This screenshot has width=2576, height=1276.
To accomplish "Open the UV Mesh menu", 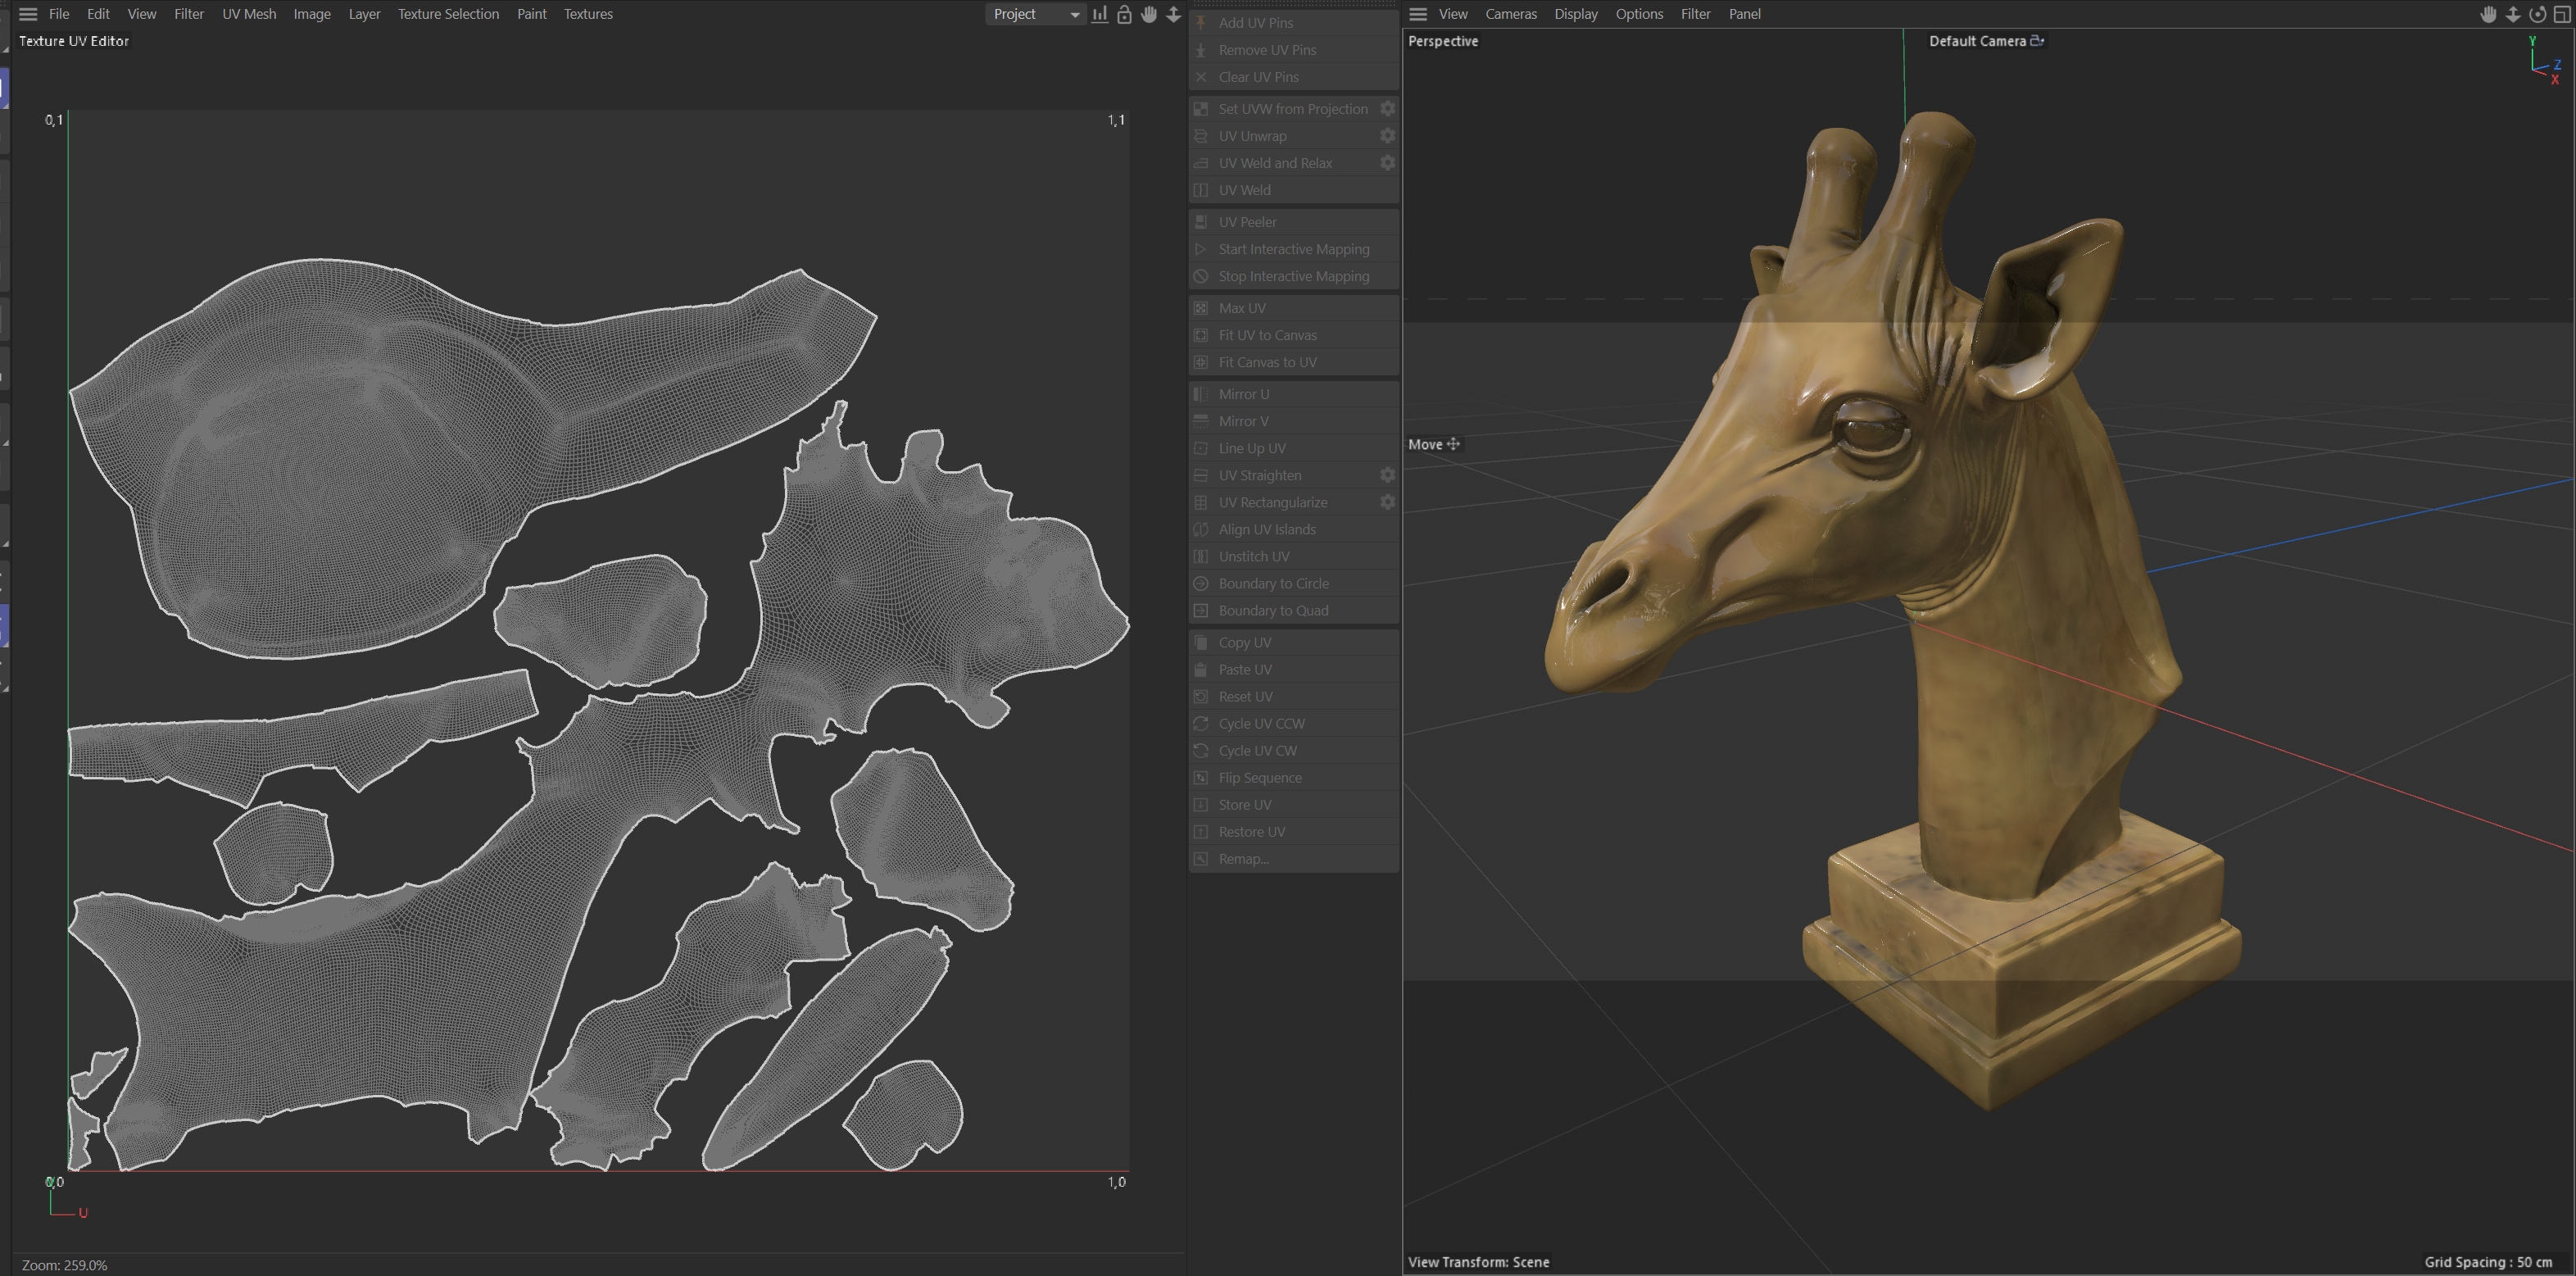I will (249, 14).
